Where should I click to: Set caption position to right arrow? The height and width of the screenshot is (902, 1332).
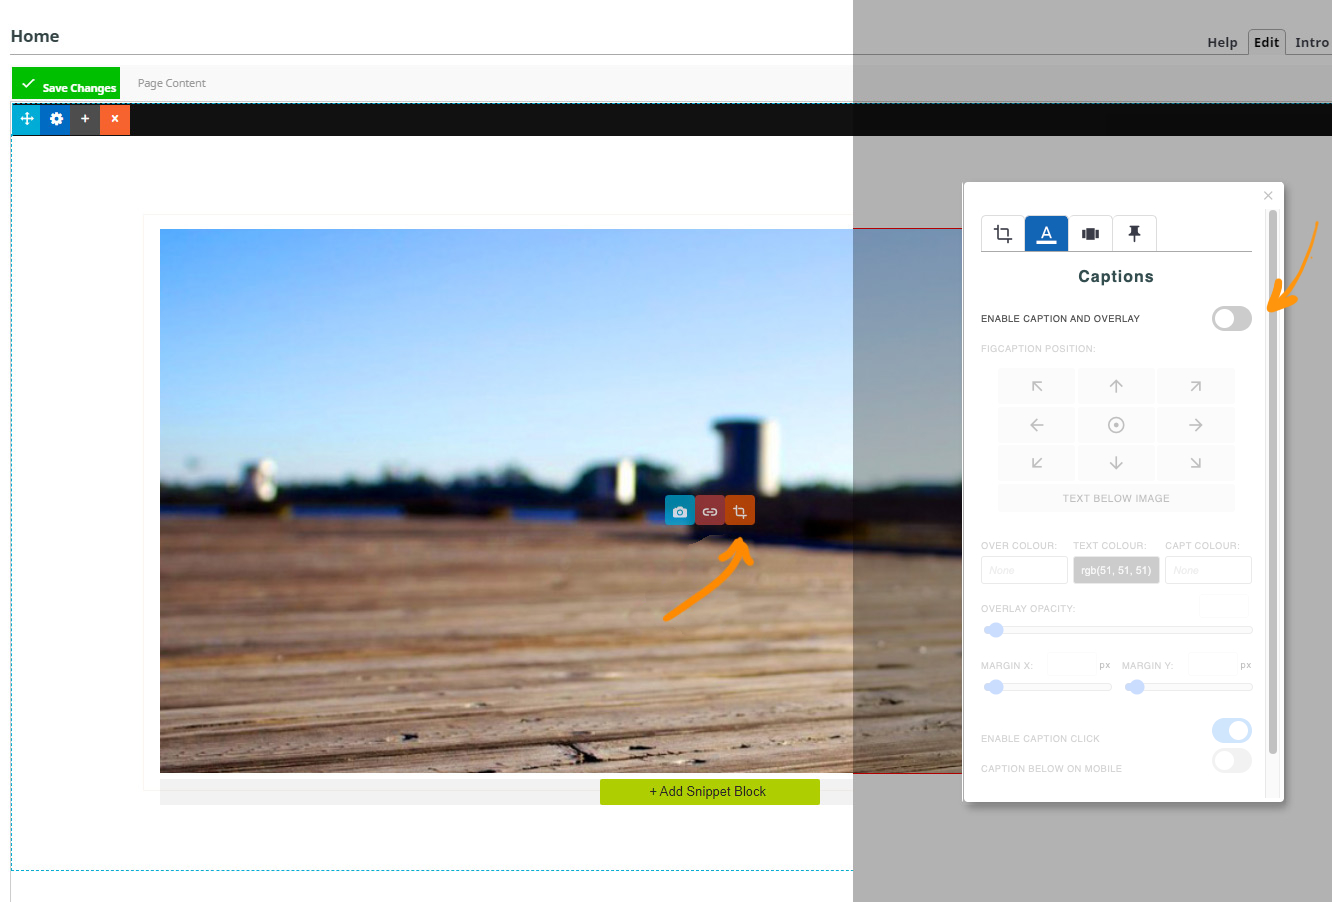point(1195,425)
